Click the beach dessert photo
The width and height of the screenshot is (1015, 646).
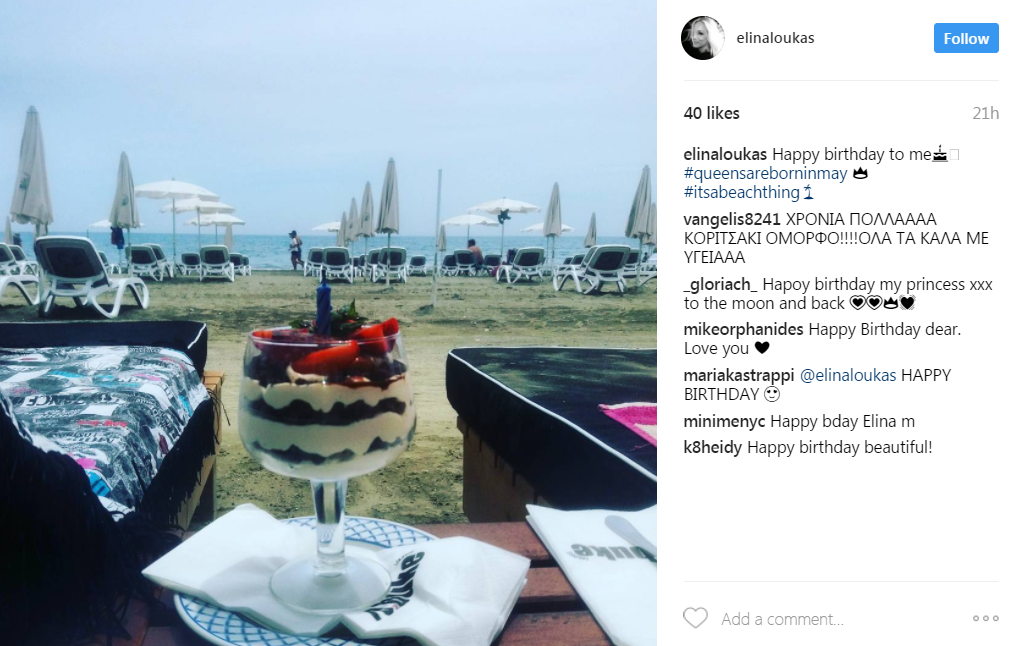point(328,323)
